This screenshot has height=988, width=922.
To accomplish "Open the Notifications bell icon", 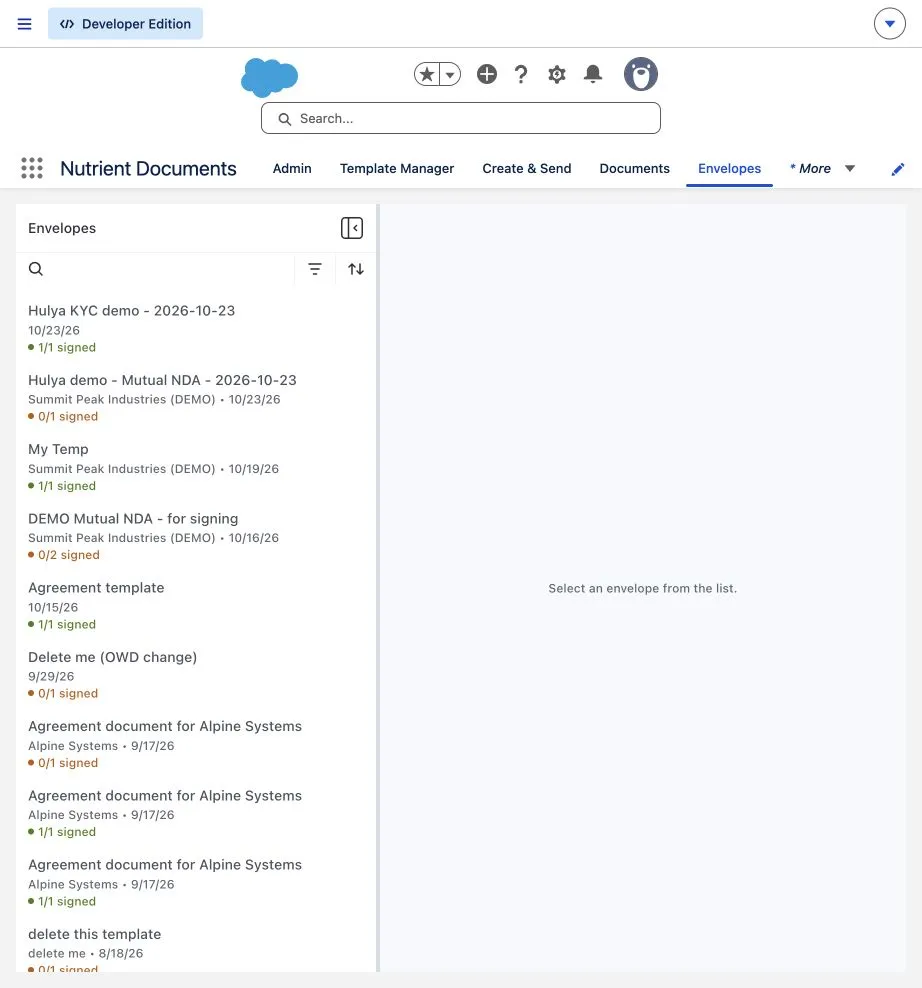I will pos(592,74).
